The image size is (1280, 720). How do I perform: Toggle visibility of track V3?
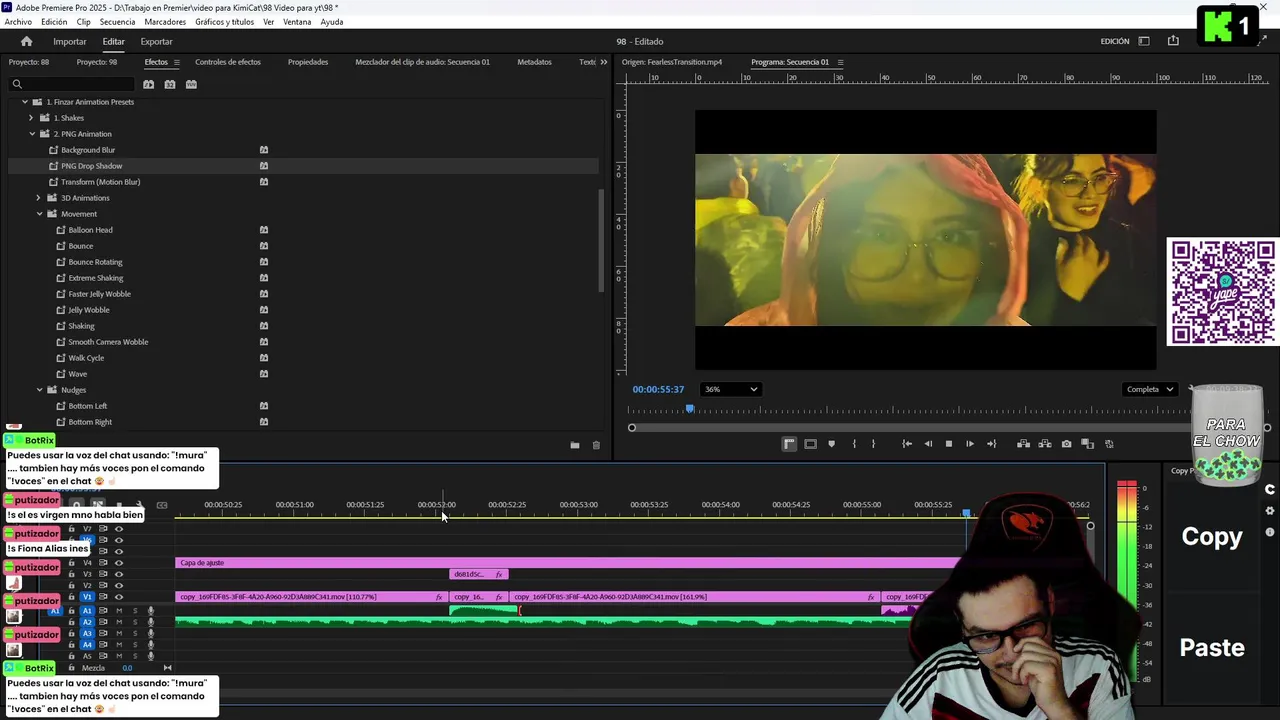pyautogui.click(x=118, y=574)
